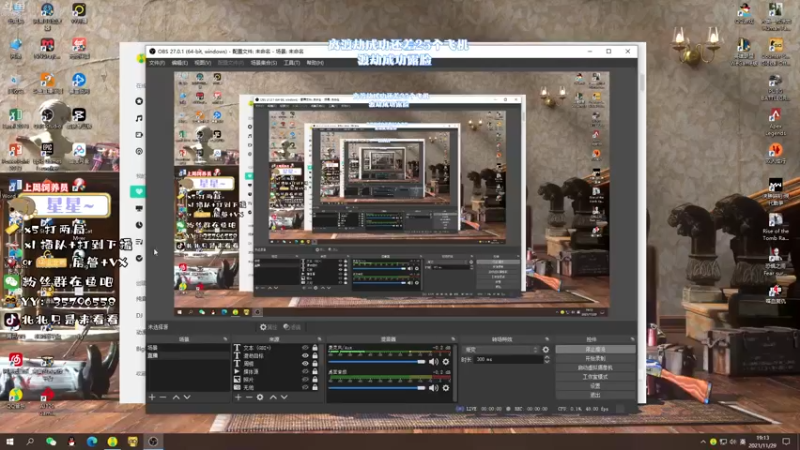Open settings gear for 桌面音频 channel
The width and height of the screenshot is (800, 450).
tap(446, 388)
